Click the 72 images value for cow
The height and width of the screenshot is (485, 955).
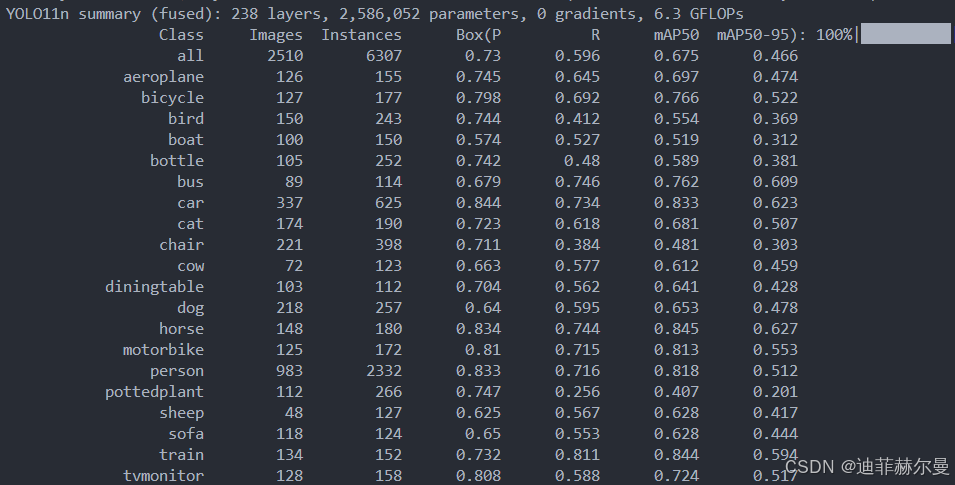point(294,266)
